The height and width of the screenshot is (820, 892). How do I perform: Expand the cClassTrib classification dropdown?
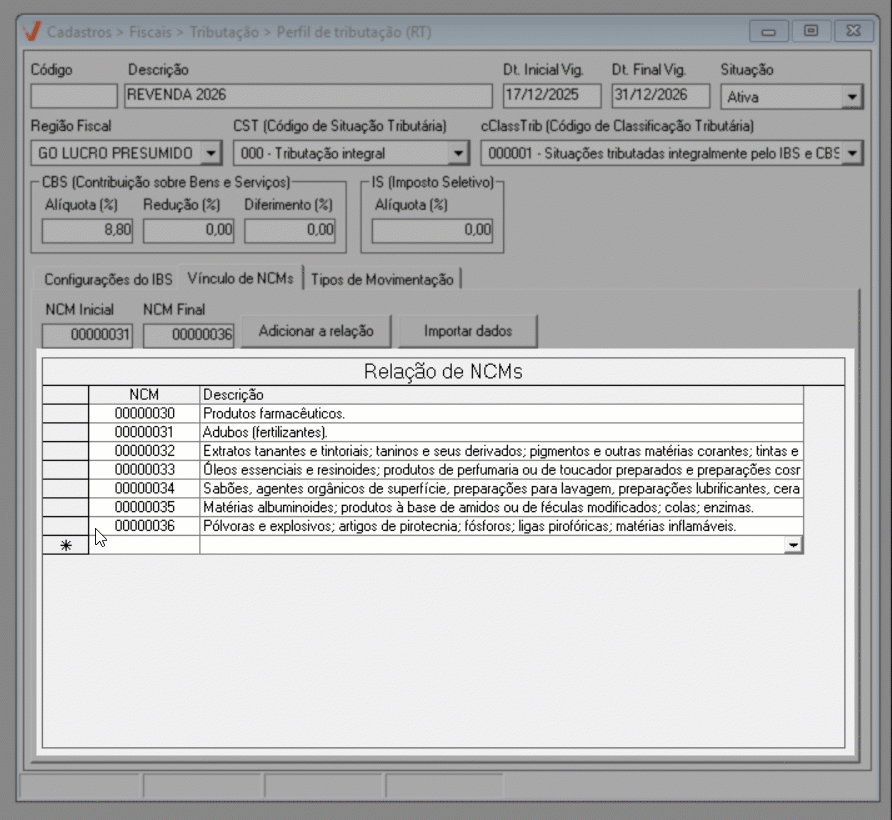[851, 153]
